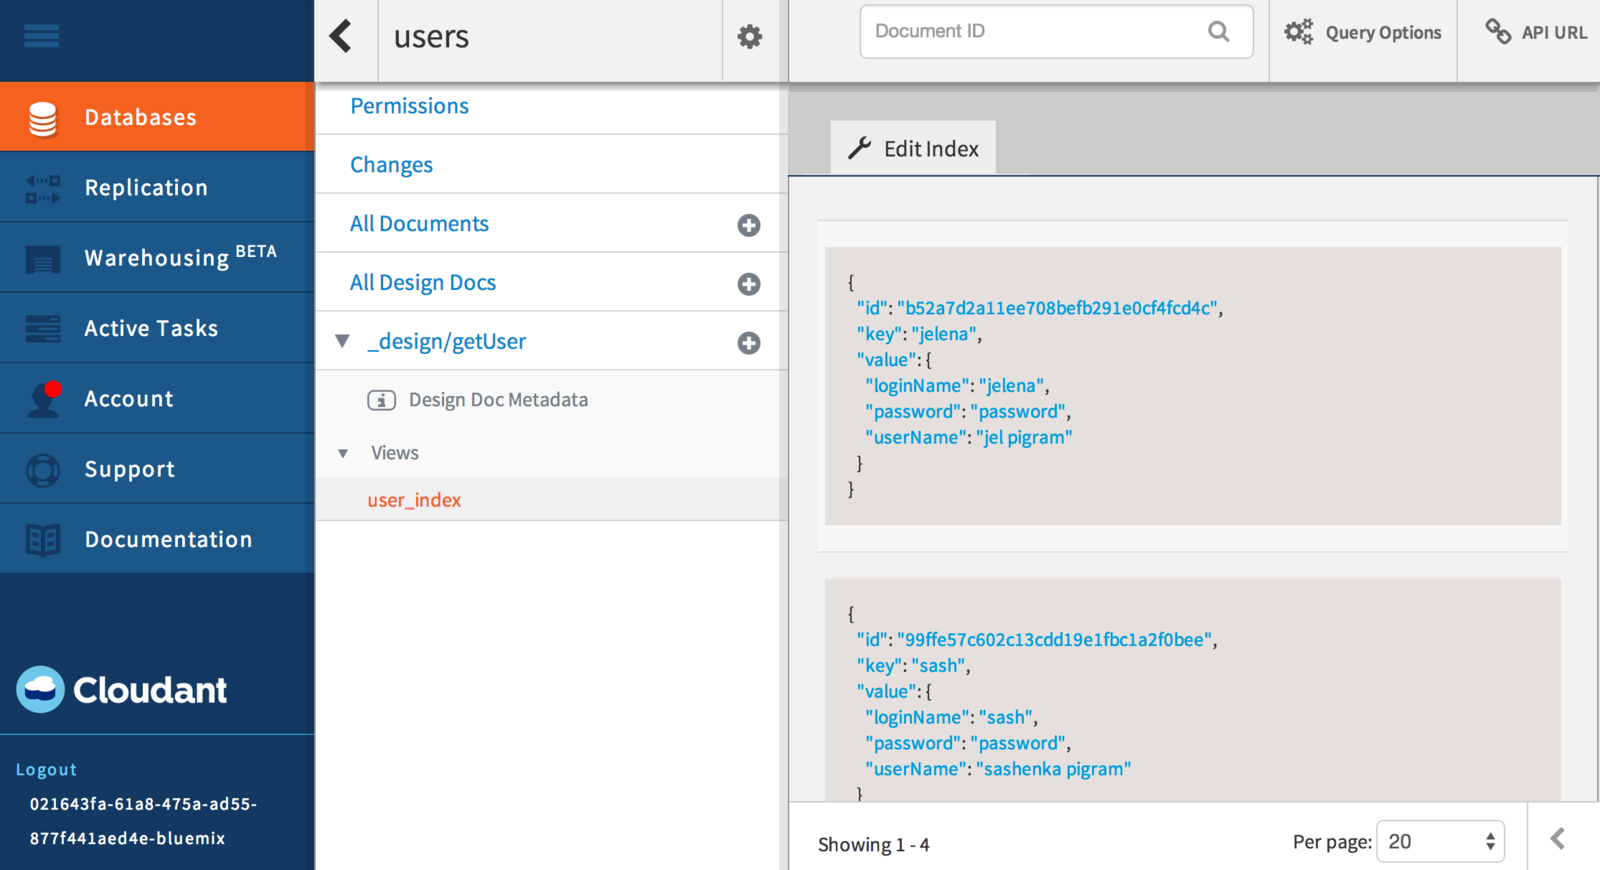The width and height of the screenshot is (1600, 870).
Task: Add new item to _design/getUser
Action: (749, 343)
